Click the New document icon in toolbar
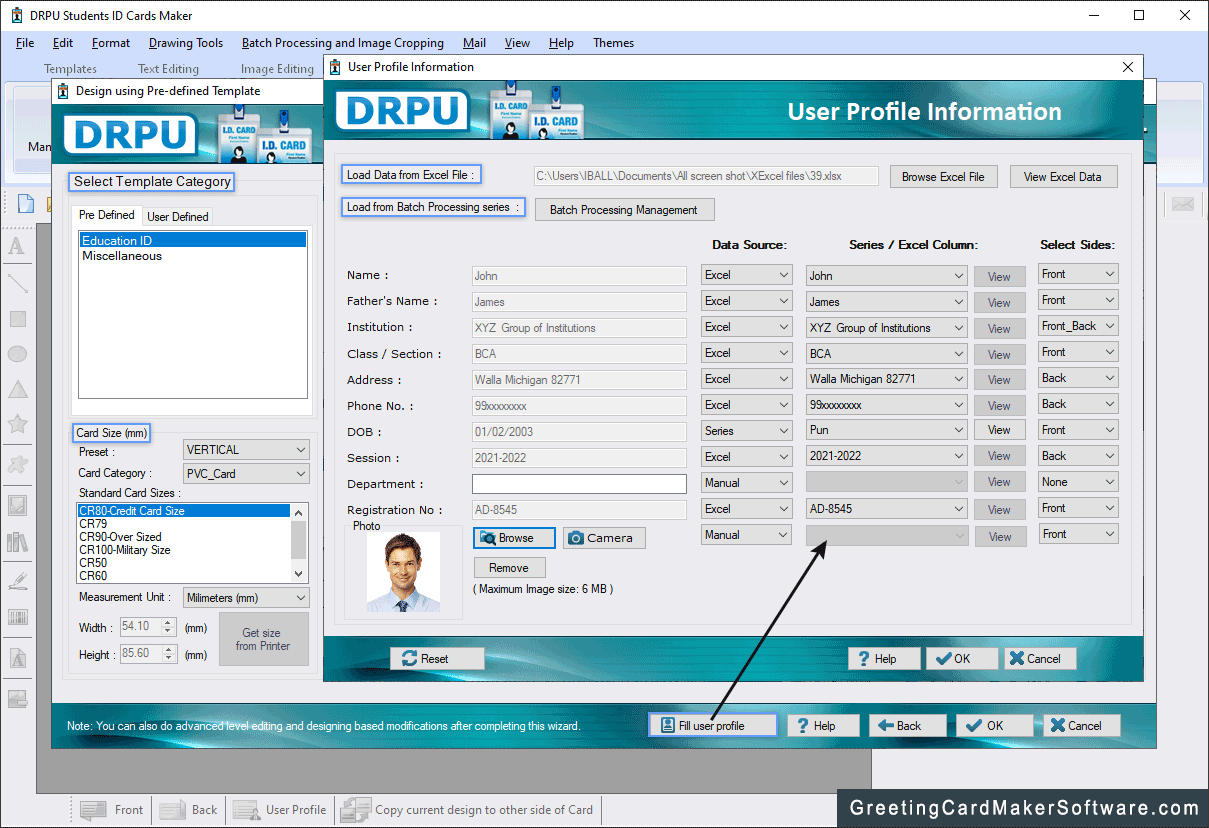This screenshot has width=1209, height=828. coord(26,204)
